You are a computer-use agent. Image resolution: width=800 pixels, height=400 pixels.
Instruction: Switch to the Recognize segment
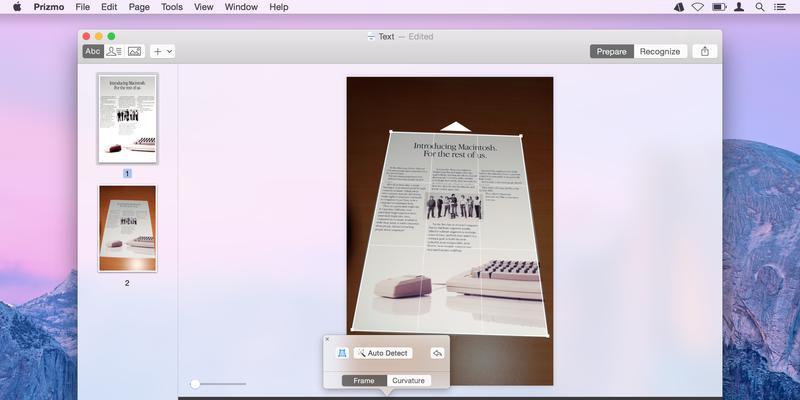(x=660, y=51)
